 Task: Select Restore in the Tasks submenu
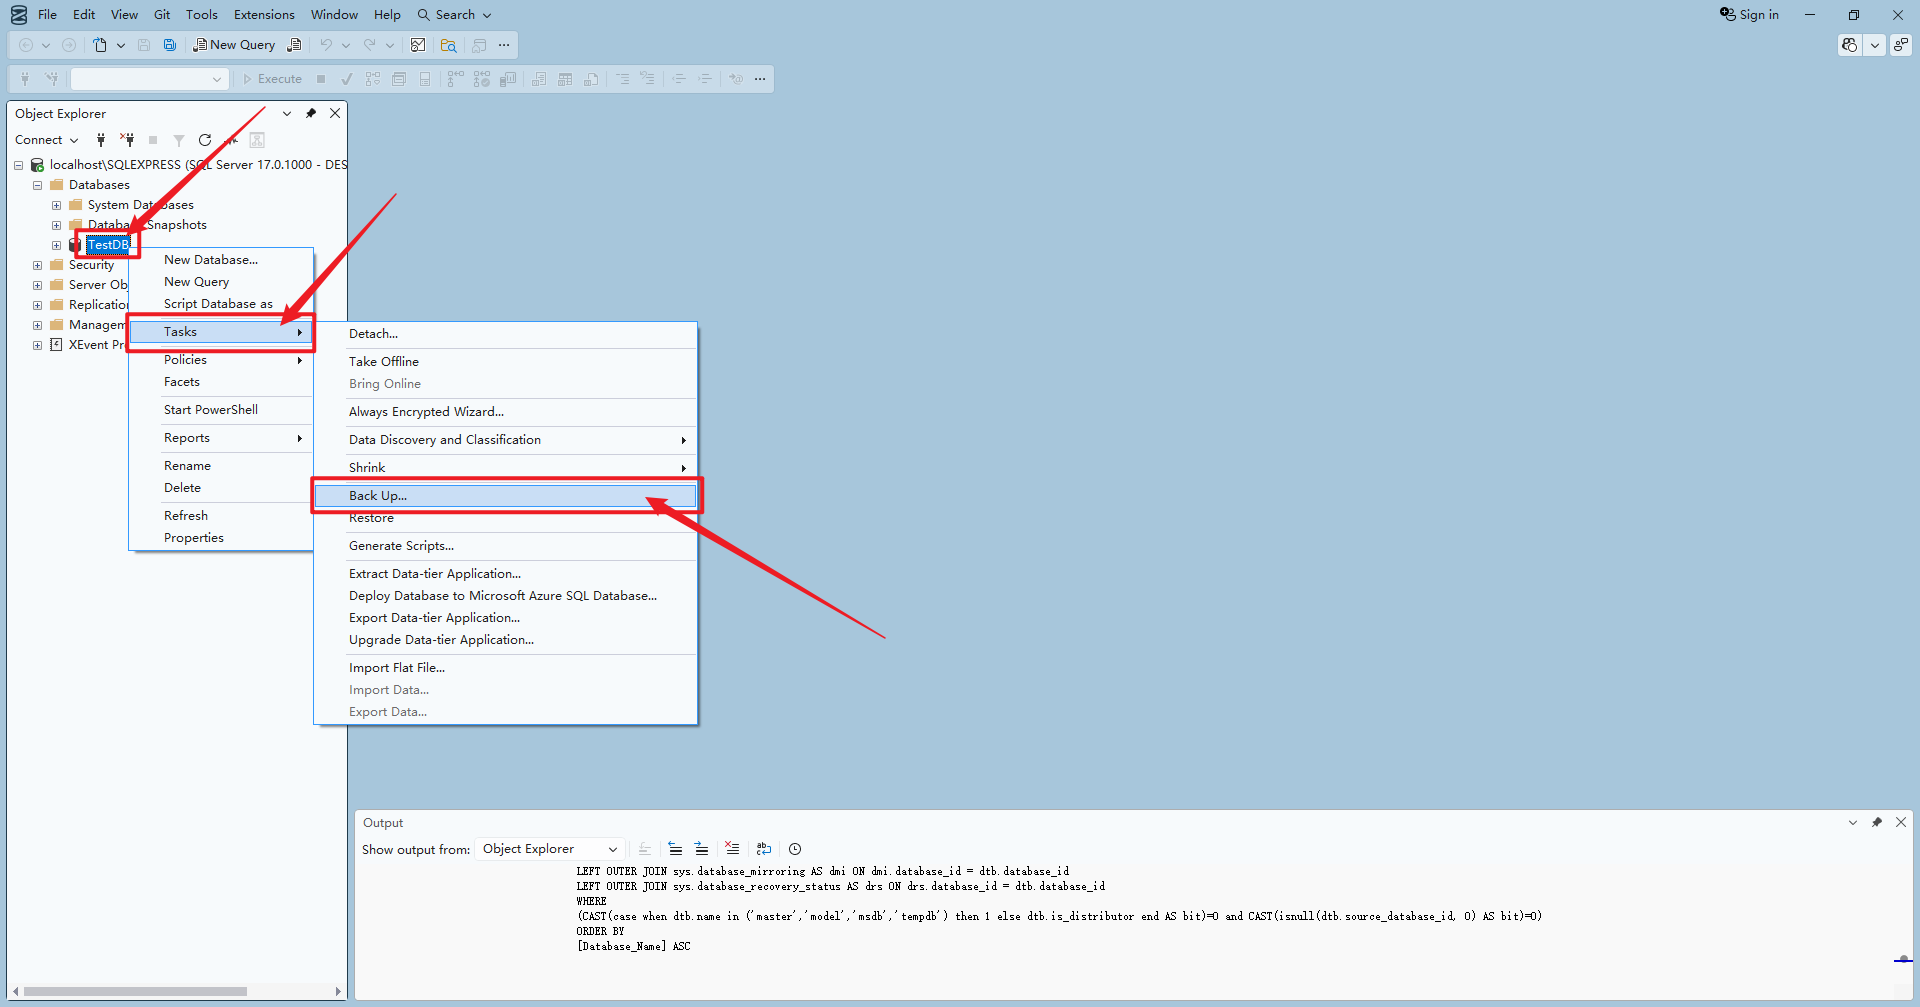(x=505, y=518)
